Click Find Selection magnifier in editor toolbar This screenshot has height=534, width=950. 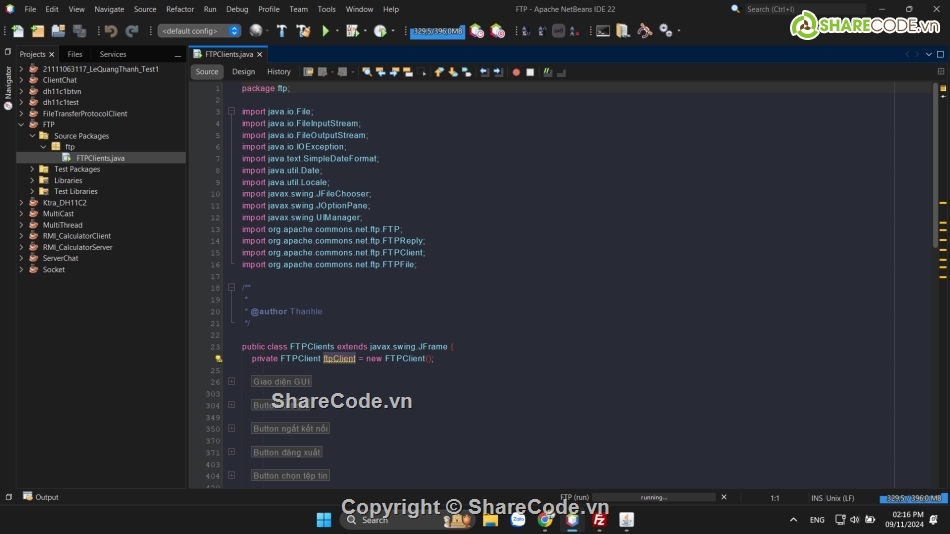pyautogui.click(x=367, y=72)
